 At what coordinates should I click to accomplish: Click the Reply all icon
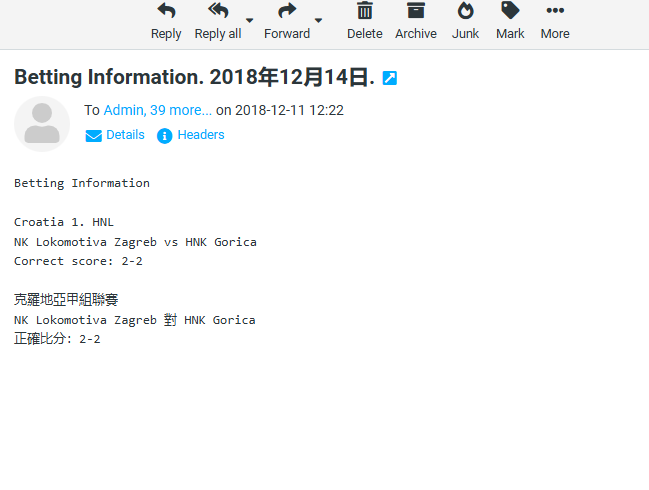[217, 11]
